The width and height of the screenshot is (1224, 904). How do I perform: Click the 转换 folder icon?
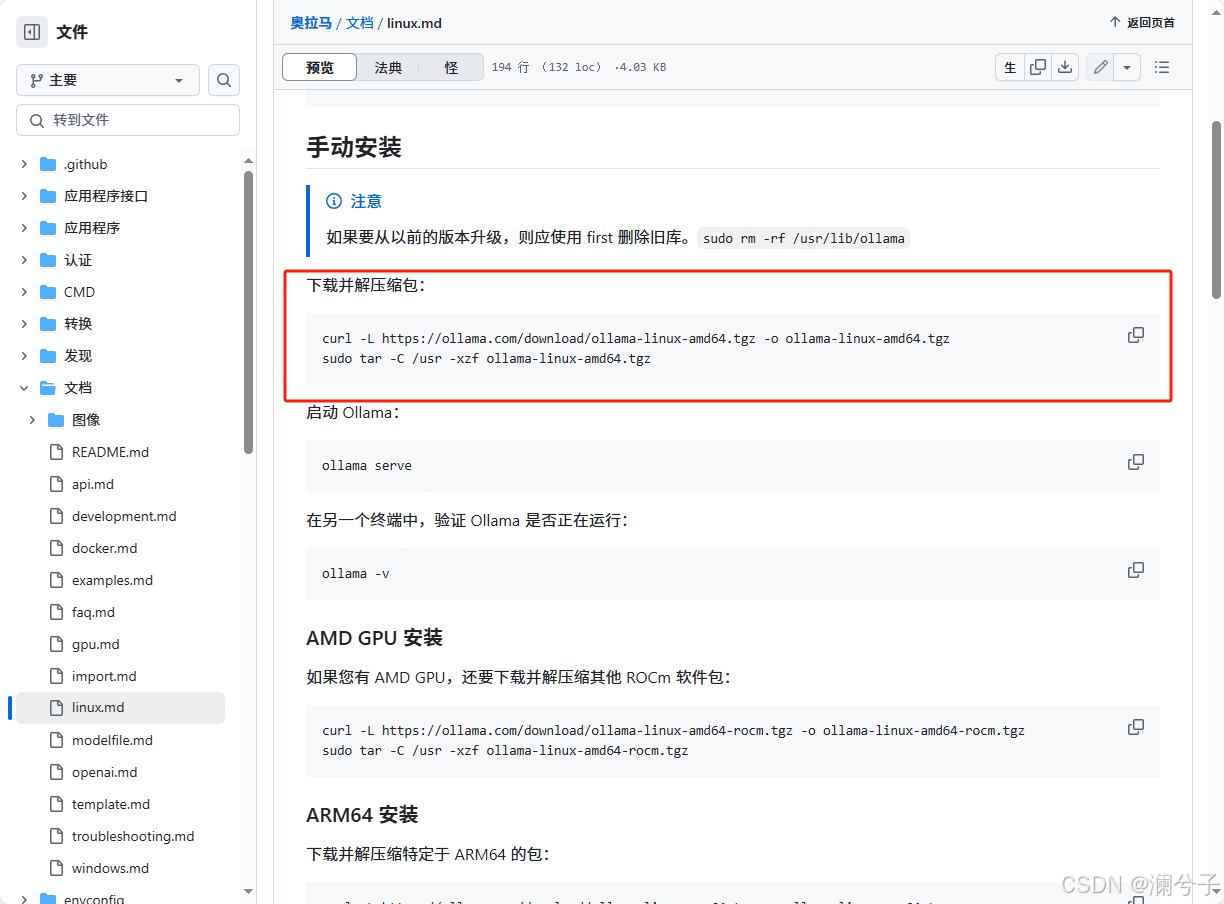pos(48,324)
